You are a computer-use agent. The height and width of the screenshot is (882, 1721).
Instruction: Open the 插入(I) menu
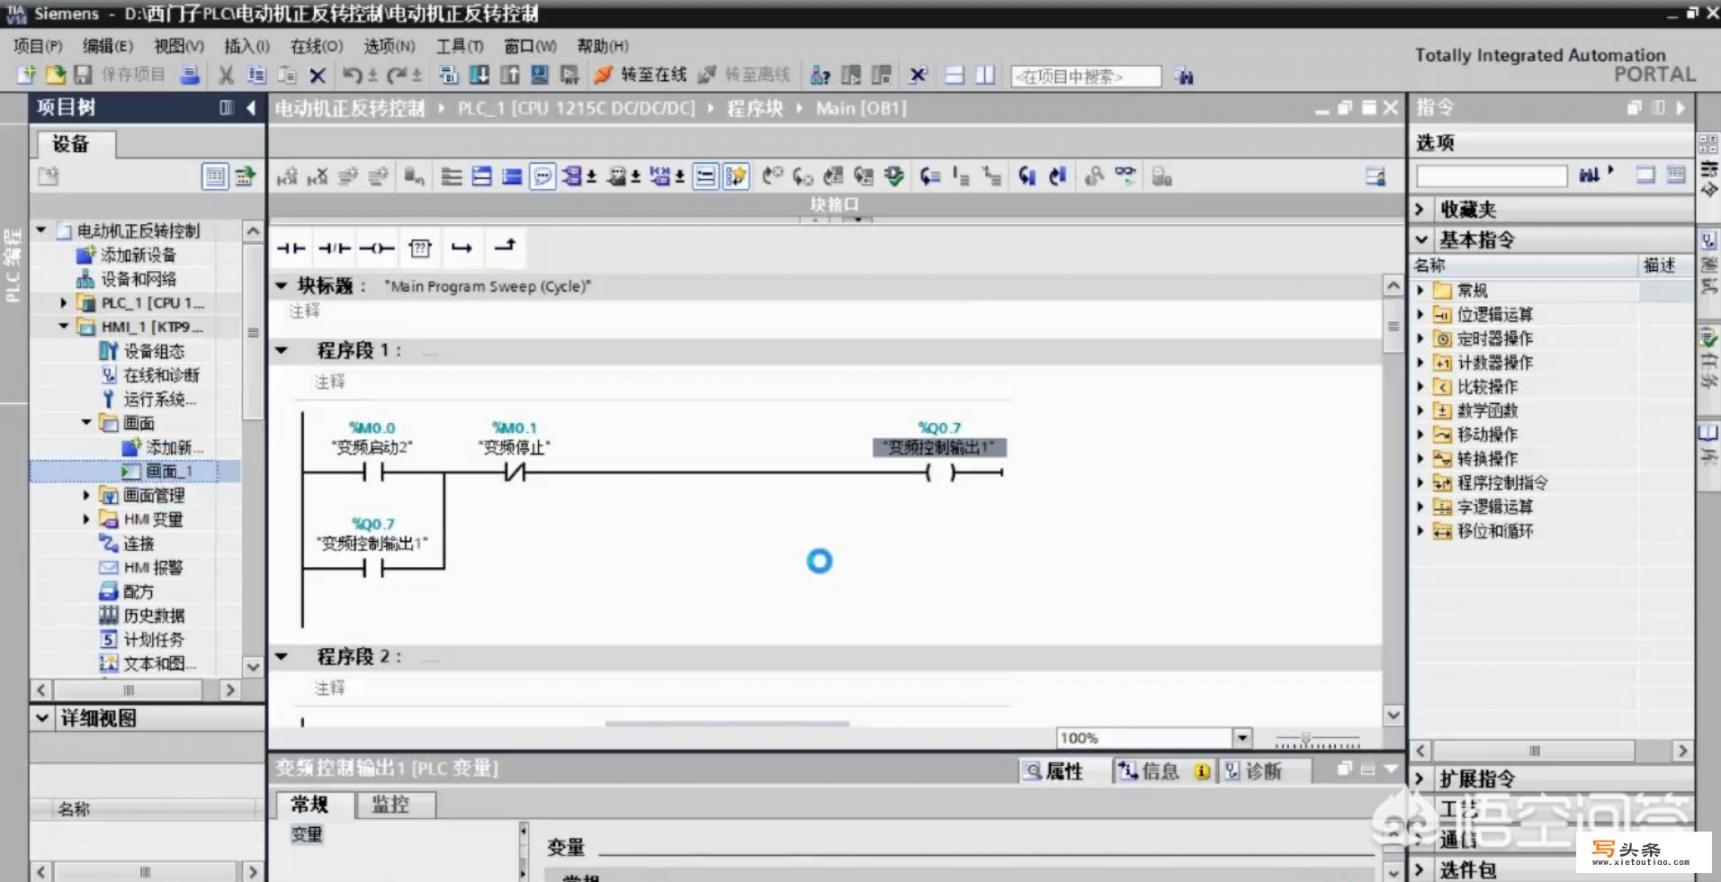(246, 46)
